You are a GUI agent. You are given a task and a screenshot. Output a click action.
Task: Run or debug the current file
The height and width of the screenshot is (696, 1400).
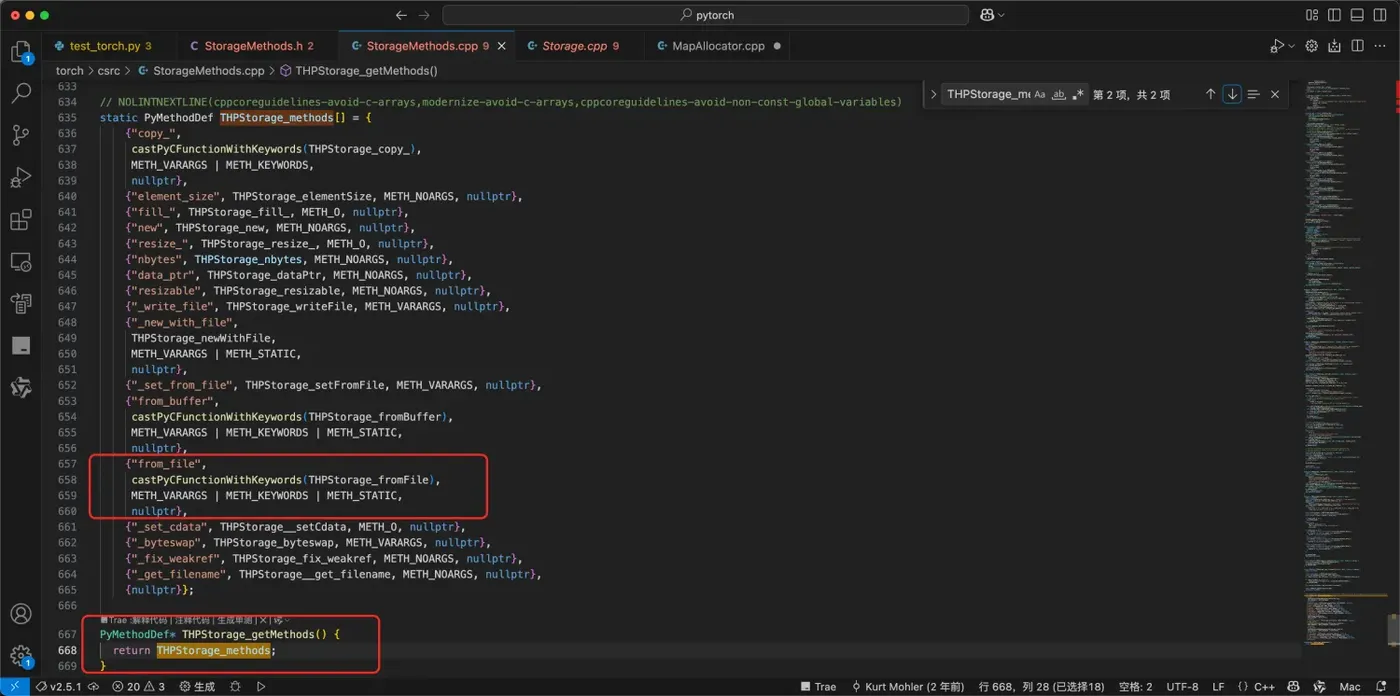point(1277,46)
